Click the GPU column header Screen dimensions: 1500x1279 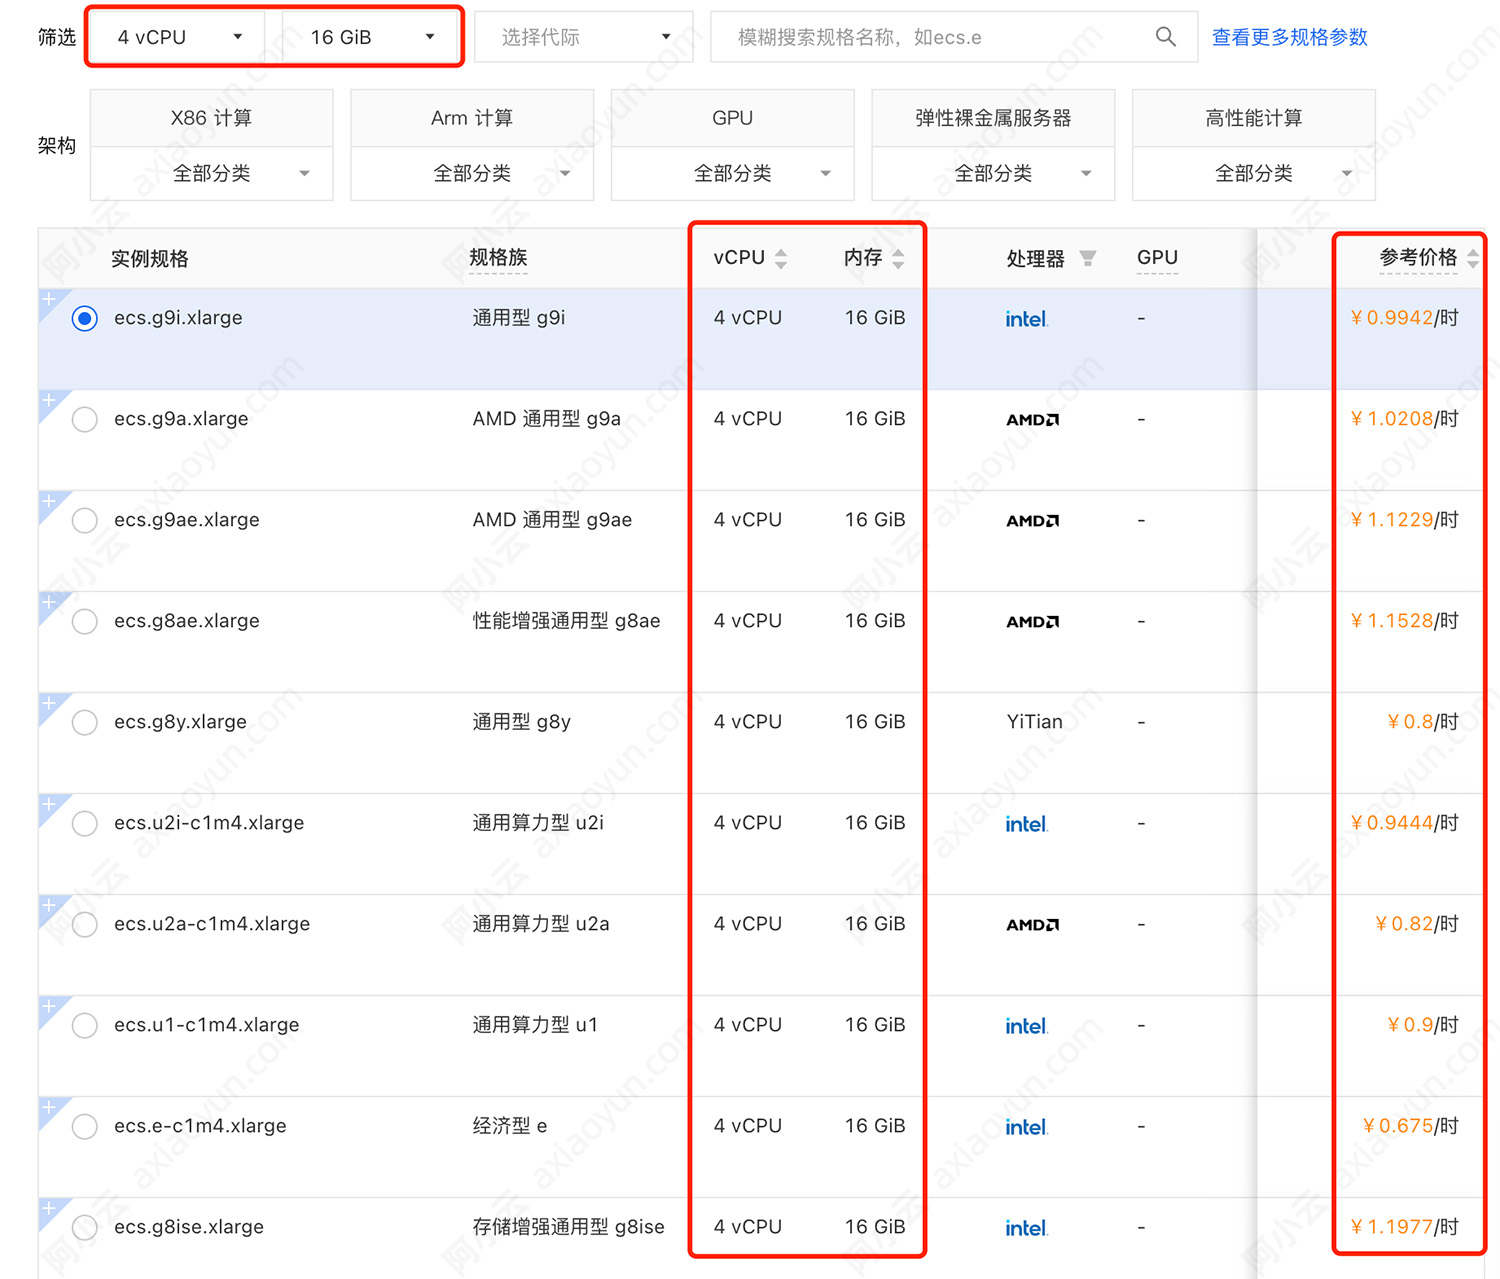[x=1157, y=258]
